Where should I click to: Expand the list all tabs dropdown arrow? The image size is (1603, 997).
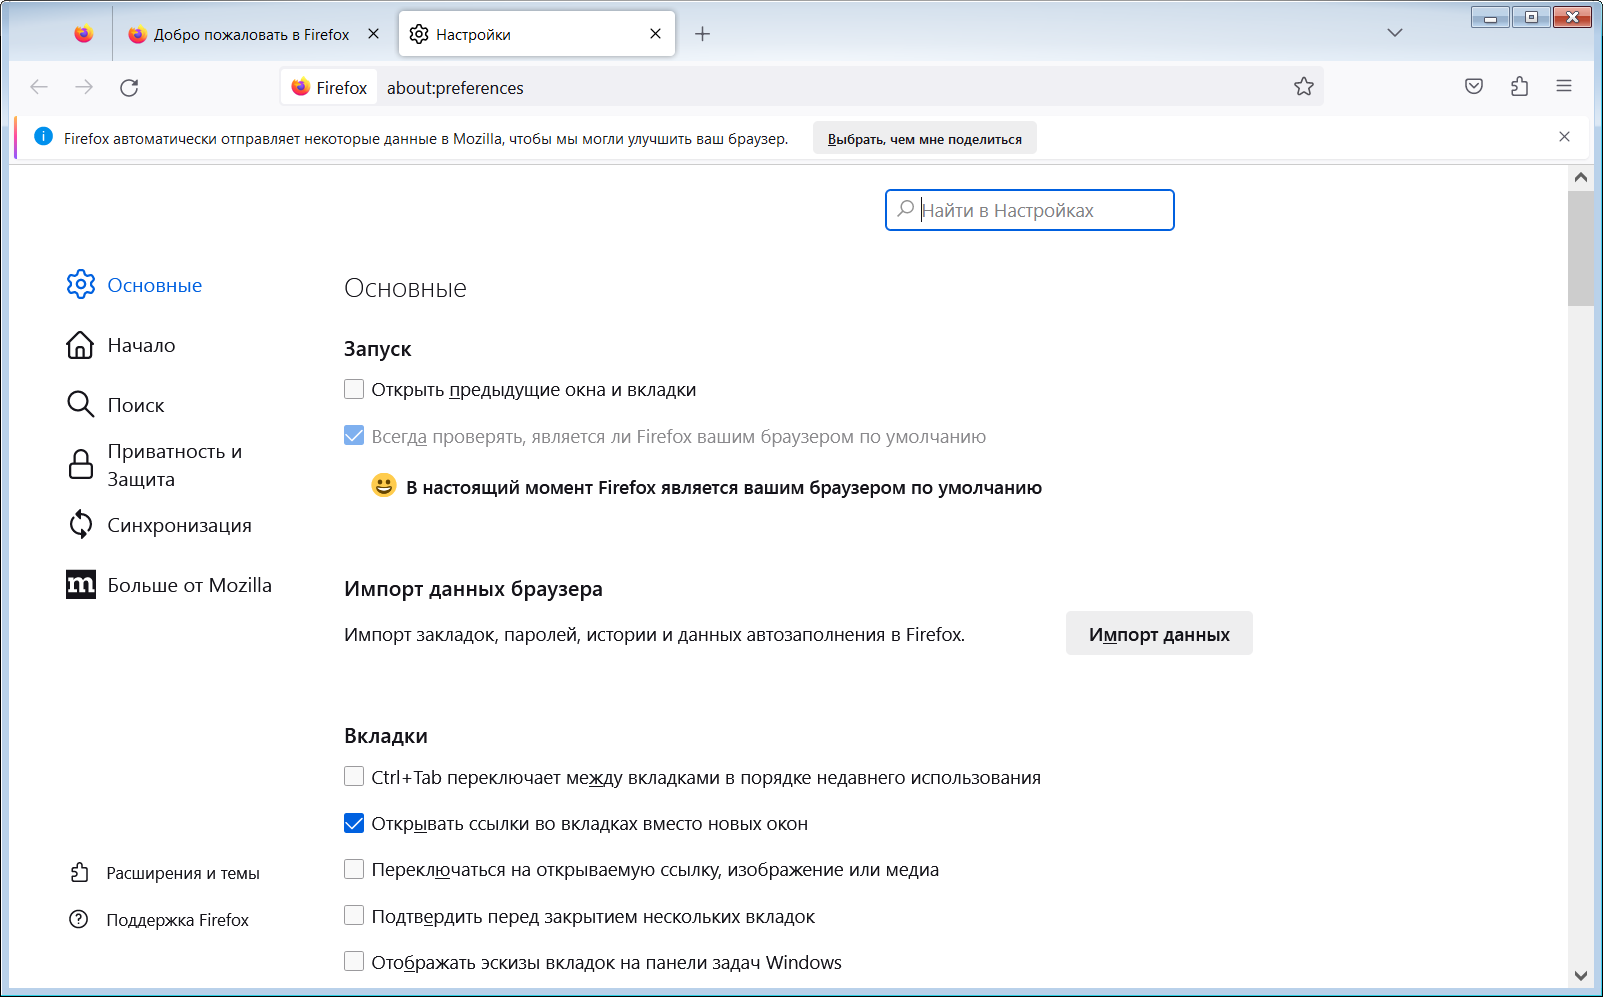[x=1395, y=33]
